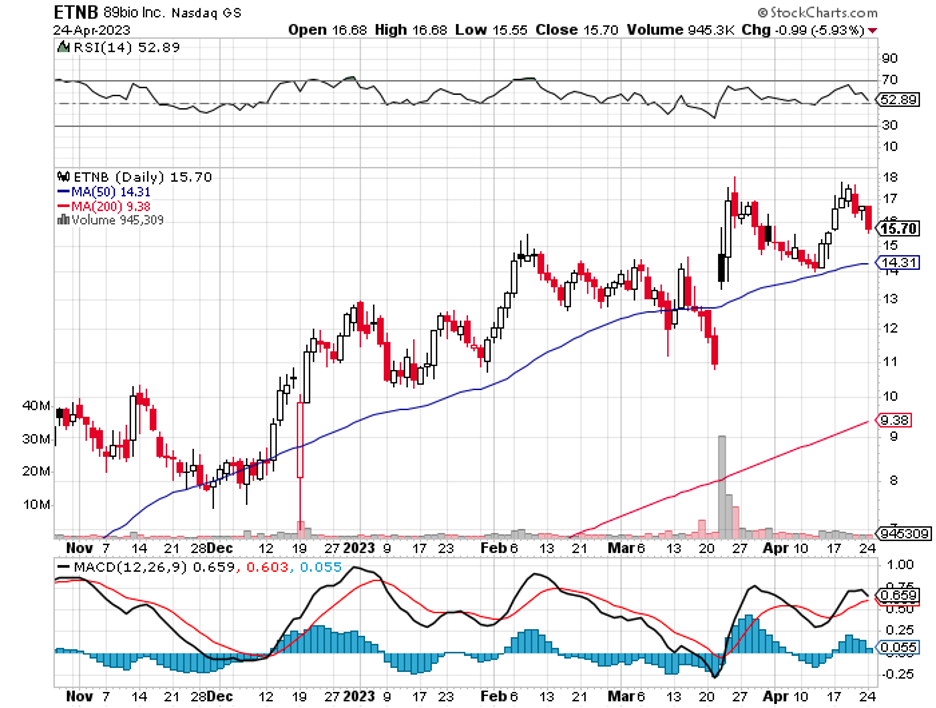The width and height of the screenshot is (936, 708).
Task: Click the 'Chg -0.99 (-5.93%)' header value
Action: pyautogui.click(x=803, y=30)
